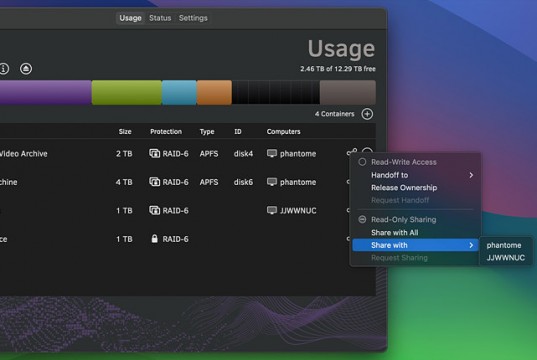Click the Request Sharing menu entry

click(x=399, y=258)
